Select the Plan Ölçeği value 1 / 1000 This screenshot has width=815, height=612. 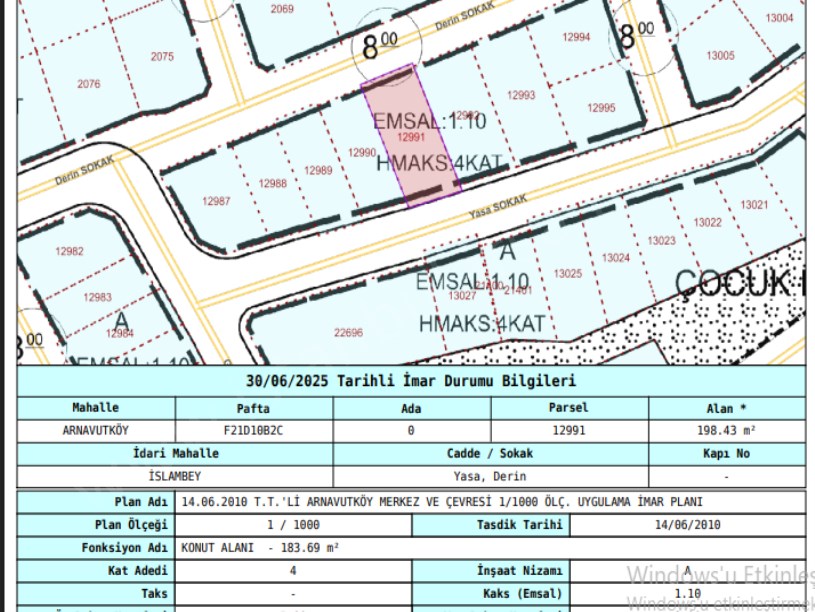(292, 524)
